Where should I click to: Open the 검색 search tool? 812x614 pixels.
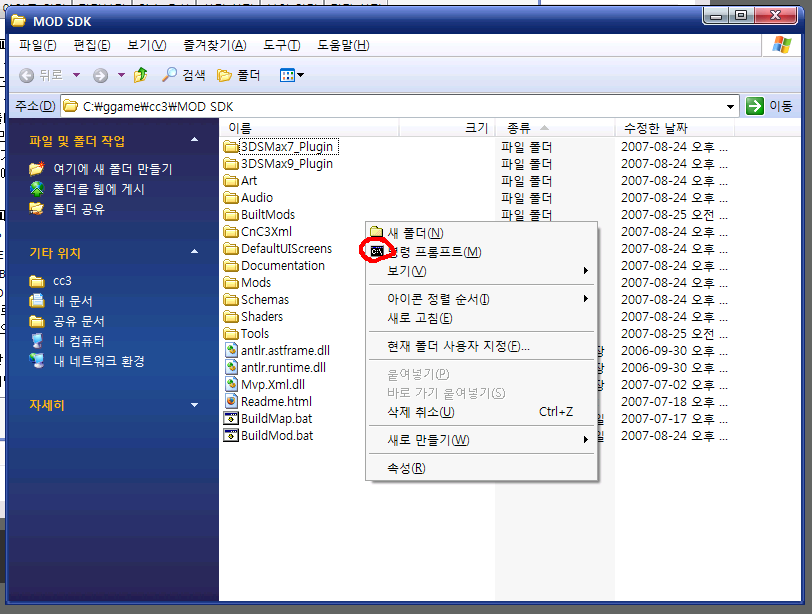pos(184,75)
